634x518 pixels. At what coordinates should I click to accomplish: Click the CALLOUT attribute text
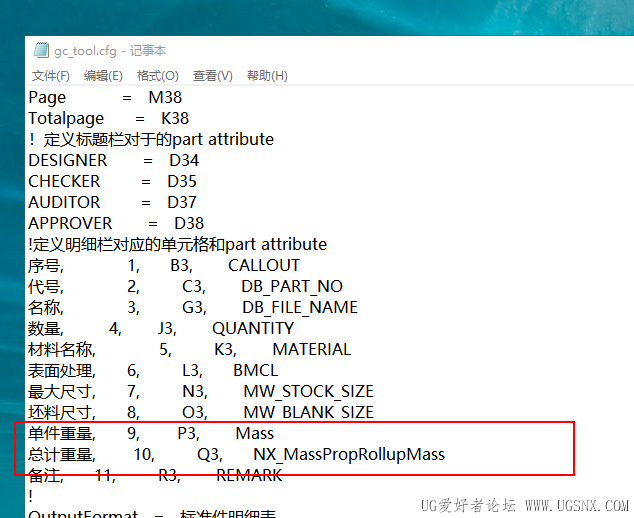264,266
